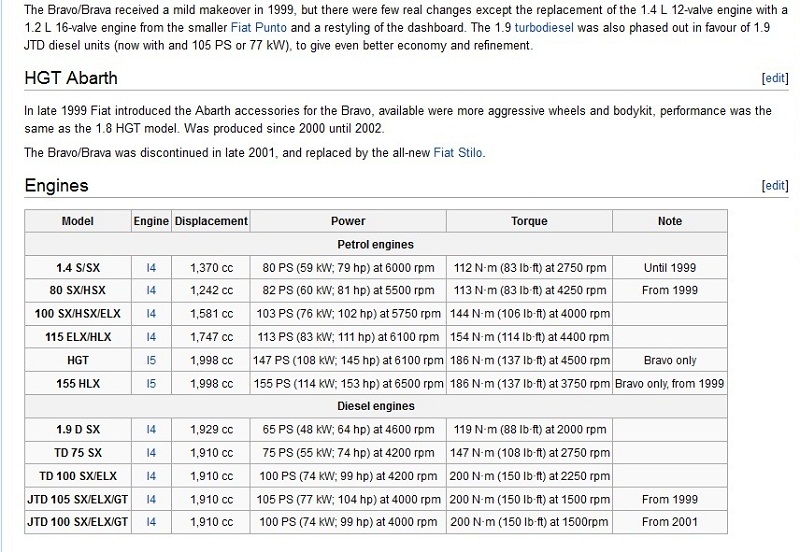The image size is (800, 552).
Task: Open I4 link in 1.9 D SX row
Action: click(x=151, y=430)
